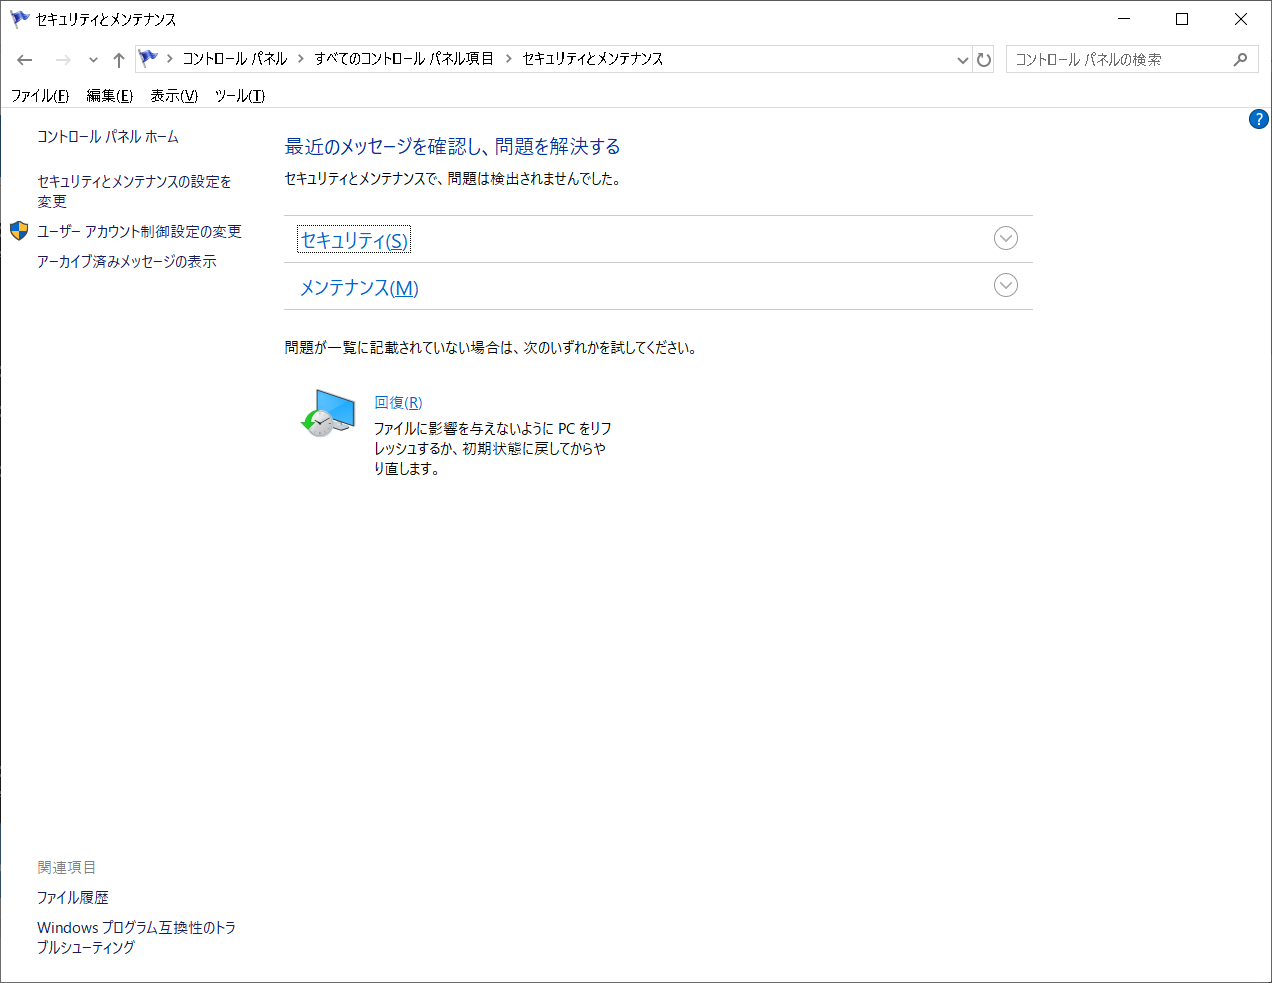This screenshot has height=983, width=1272.
Task: Click the back navigation arrow
Action: (x=24, y=59)
